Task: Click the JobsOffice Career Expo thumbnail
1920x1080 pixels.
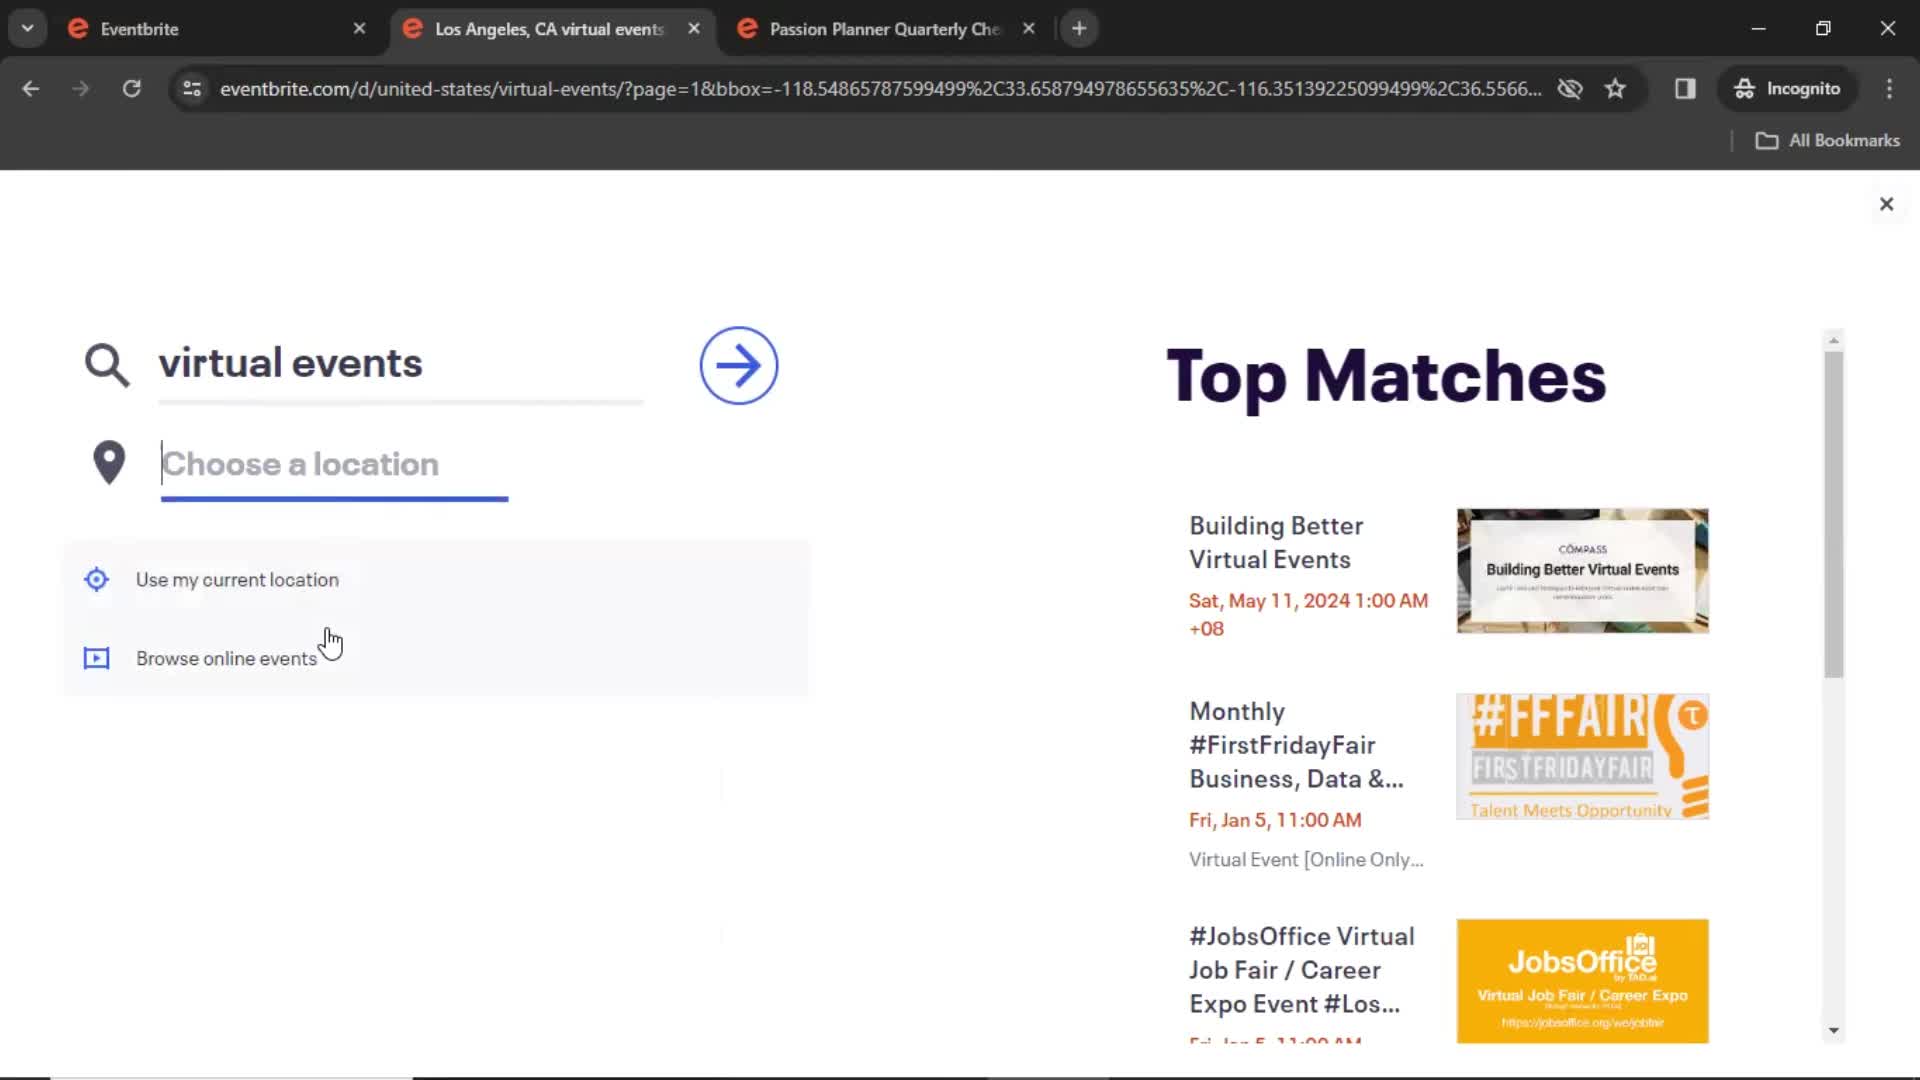Action: coord(1582,981)
